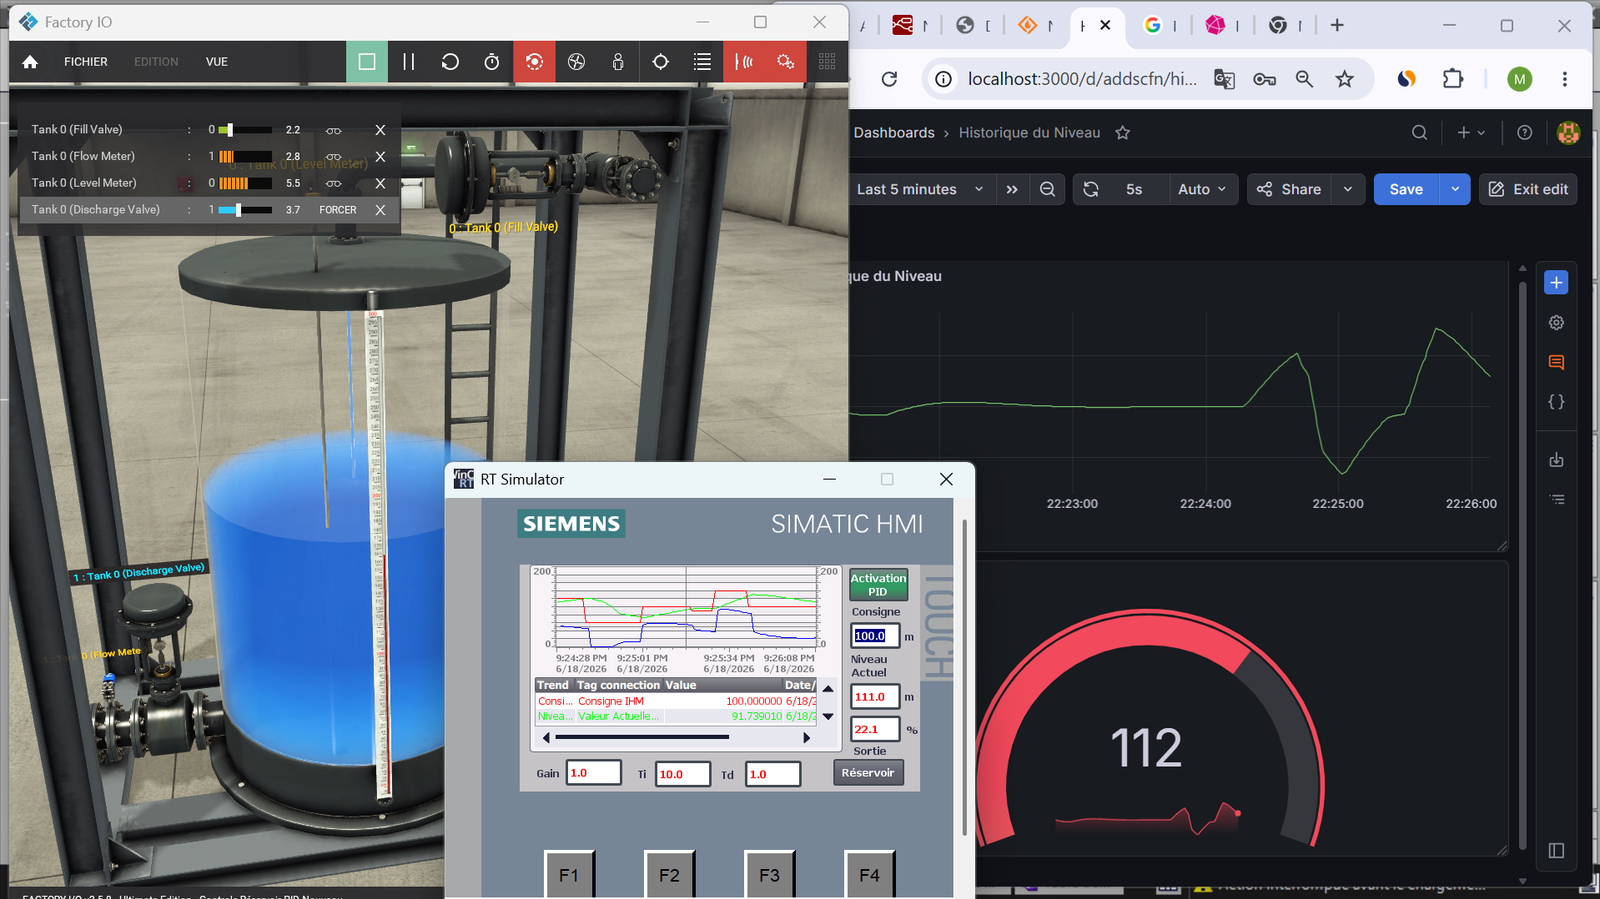Open the browser extensions puzzle icon

coord(1453,79)
